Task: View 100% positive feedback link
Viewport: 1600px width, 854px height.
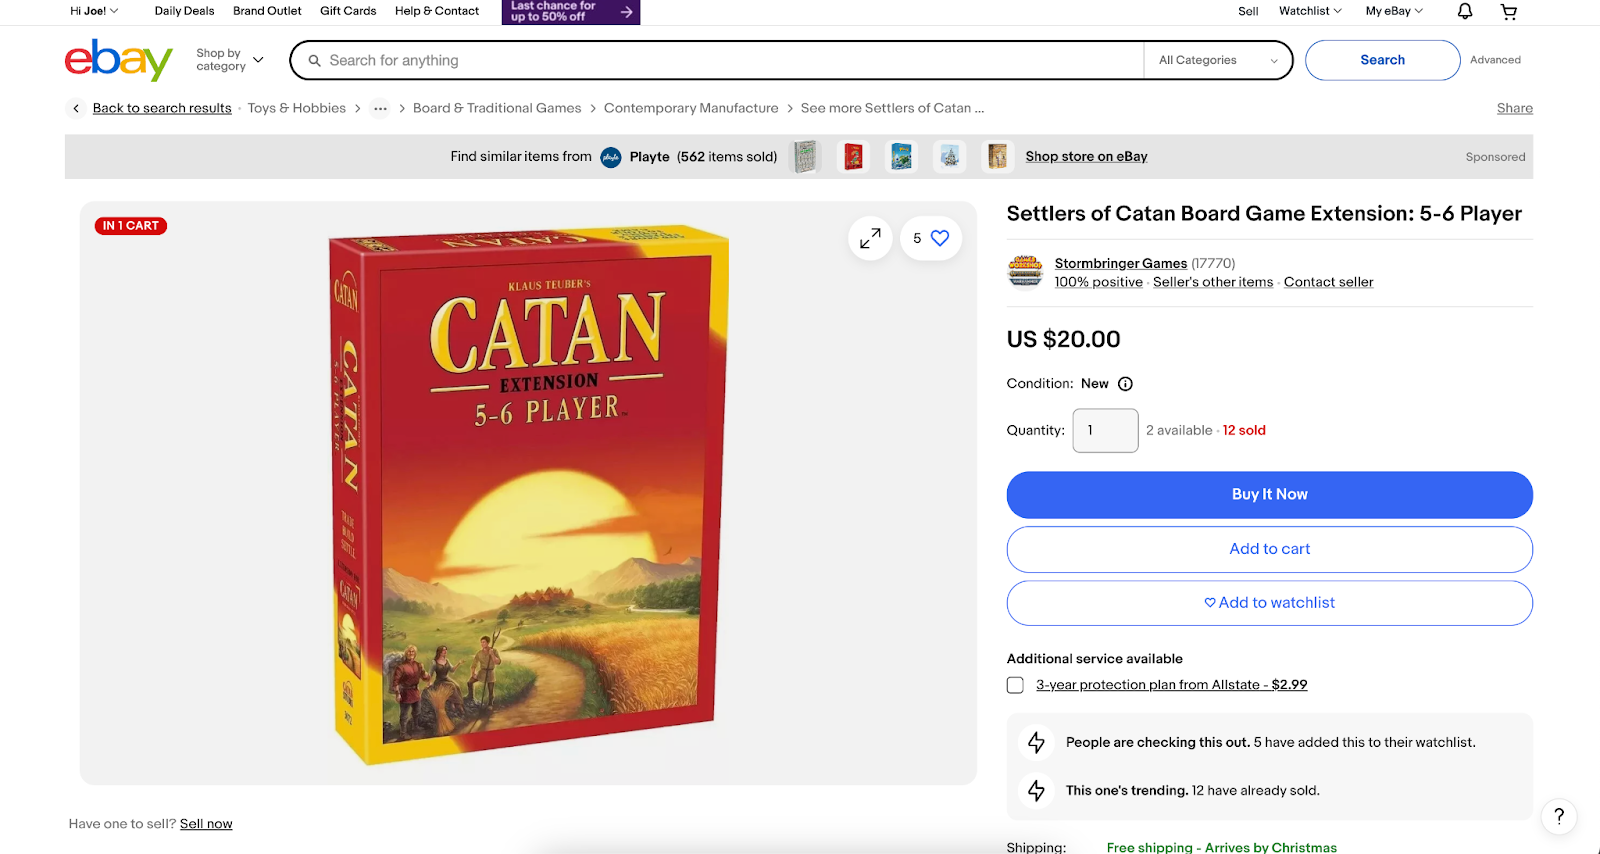Action: pyautogui.click(x=1098, y=282)
